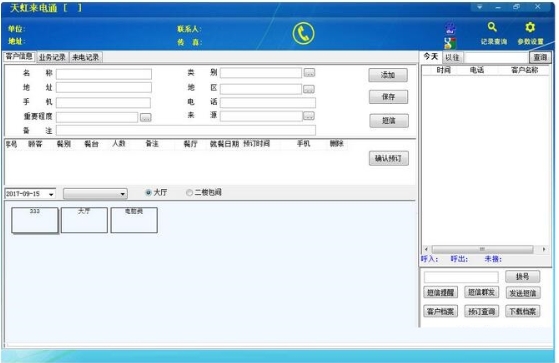Open title bar dropdown arrow menu
The height and width of the screenshot is (363, 559).
[x=479, y=7]
